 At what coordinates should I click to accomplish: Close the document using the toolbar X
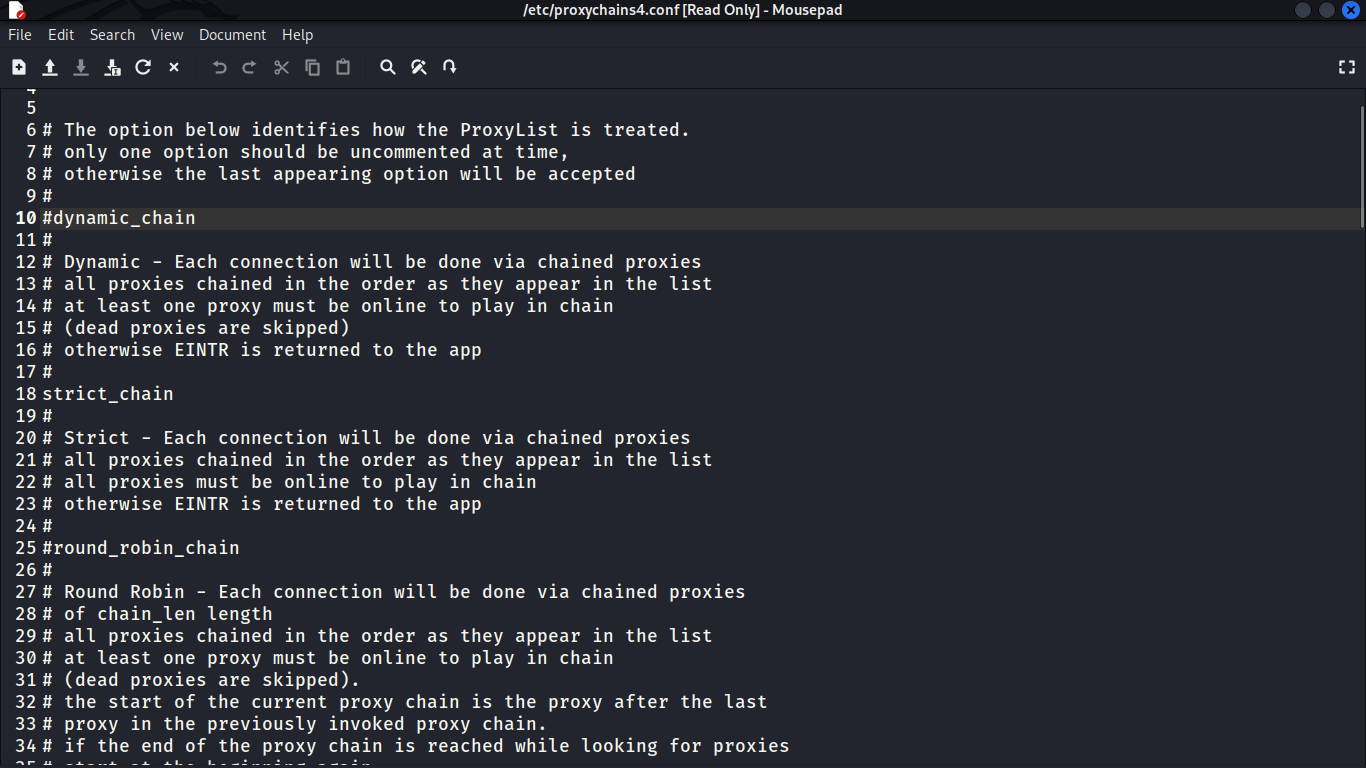174,67
